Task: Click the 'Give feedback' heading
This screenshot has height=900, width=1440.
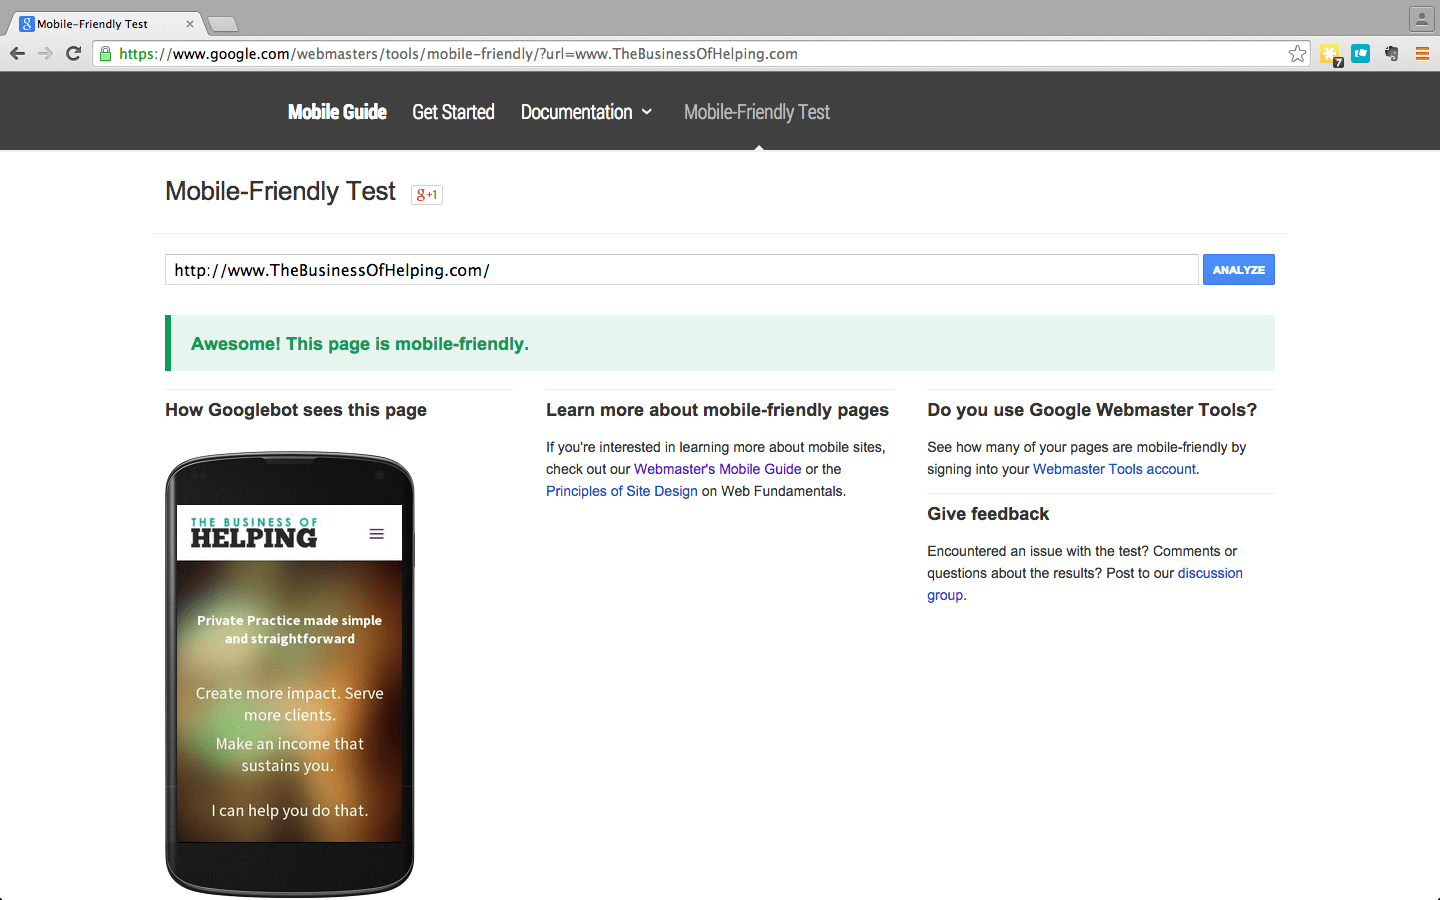Action: [988, 514]
